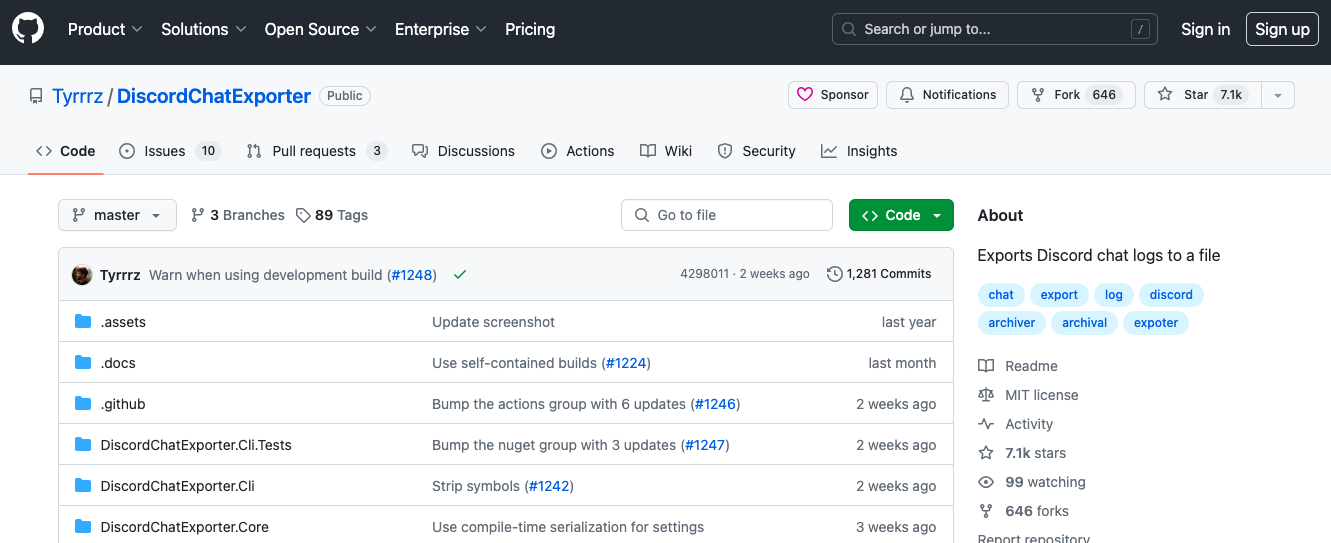Viewport: 1331px width, 543px height.
Task: Open the #1247 nuget group link
Action: click(704, 445)
